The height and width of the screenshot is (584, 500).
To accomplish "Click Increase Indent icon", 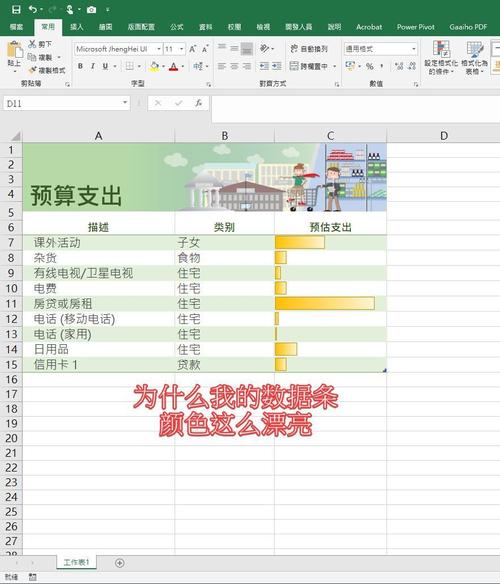I will [x=277, y=66].
